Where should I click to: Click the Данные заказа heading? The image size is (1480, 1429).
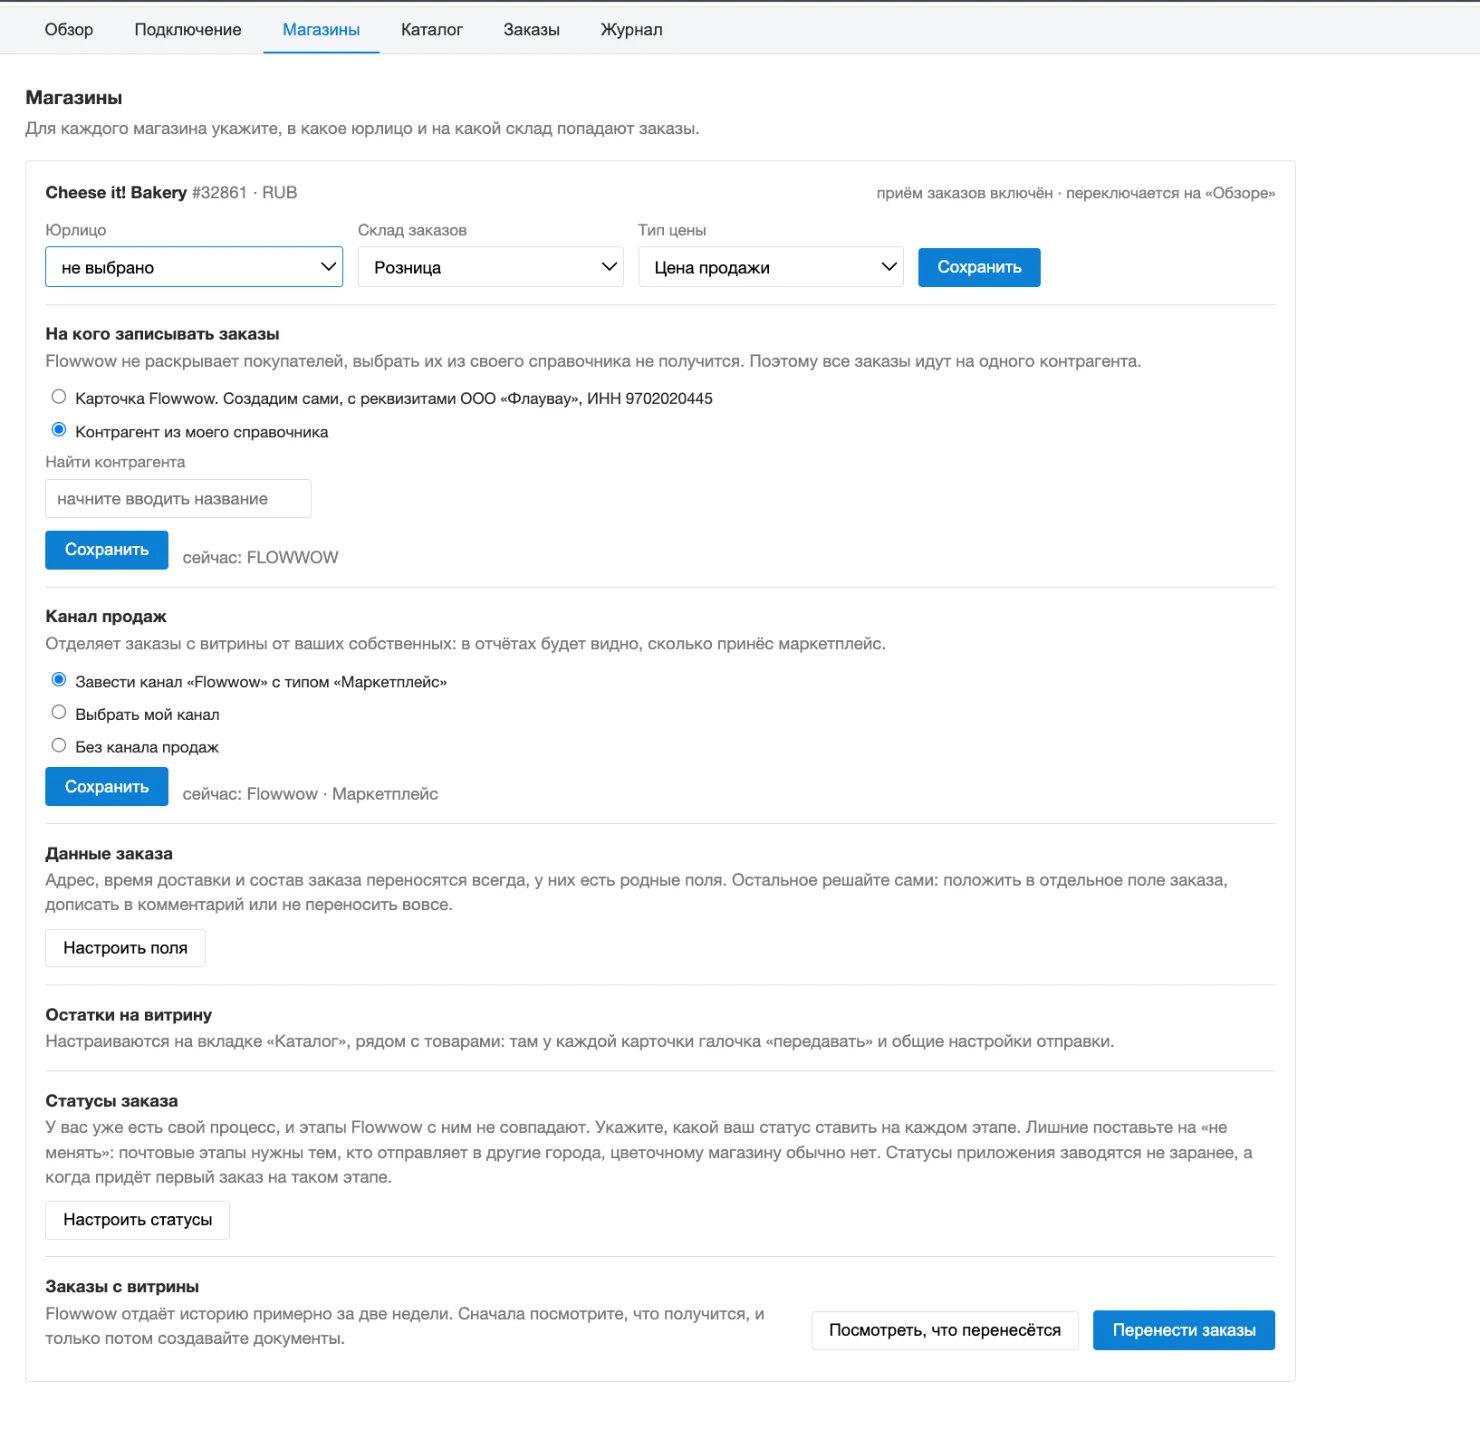[x=109, y=854]
